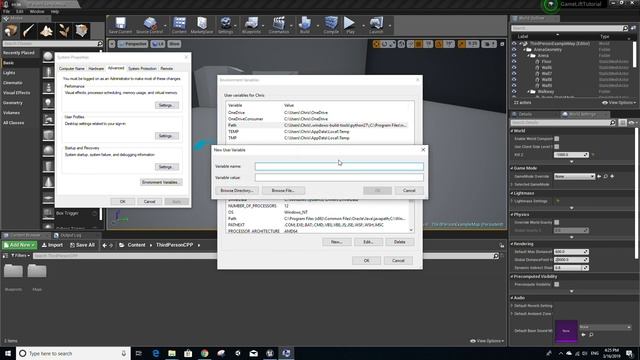Collapse the ArenaGeometry folder in outliner
The image size is (640, 360).
pyautogui.click(x=524, y=49)
